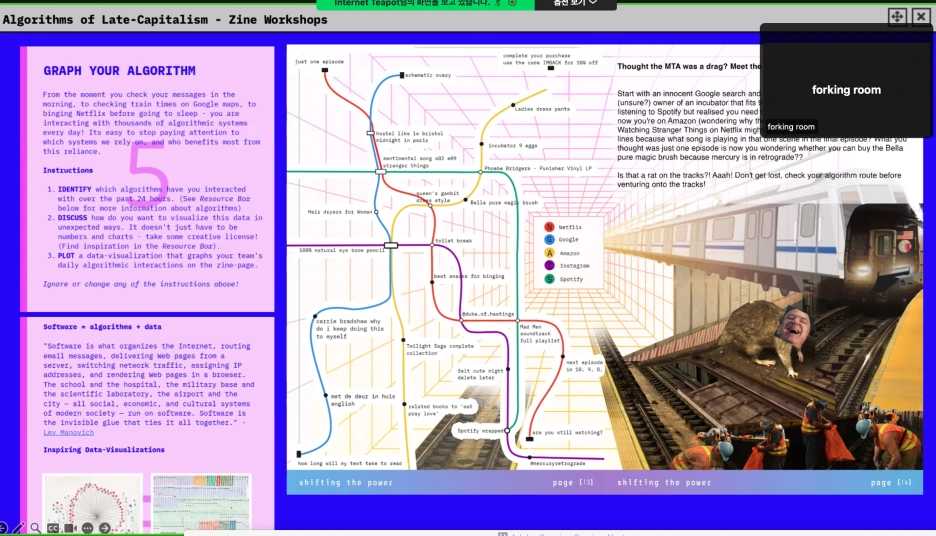Open the view options dropdown
936x536 pixels.
click(575, 4)
